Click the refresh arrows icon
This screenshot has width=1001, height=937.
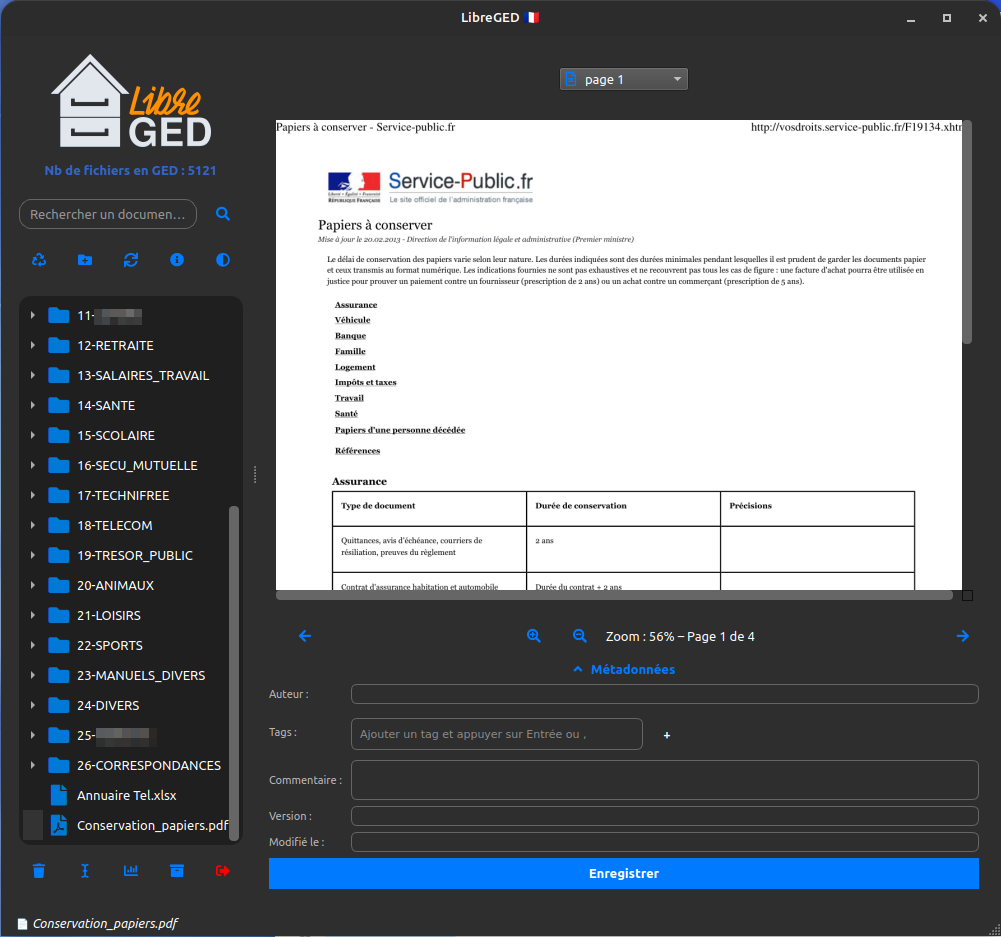pyautogui.click(x=131, y=260)
